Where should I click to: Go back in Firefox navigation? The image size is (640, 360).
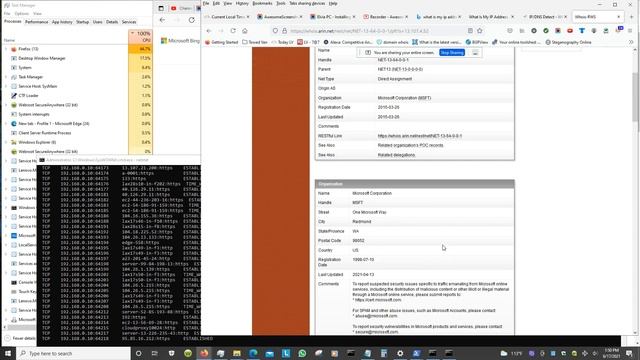209,31
